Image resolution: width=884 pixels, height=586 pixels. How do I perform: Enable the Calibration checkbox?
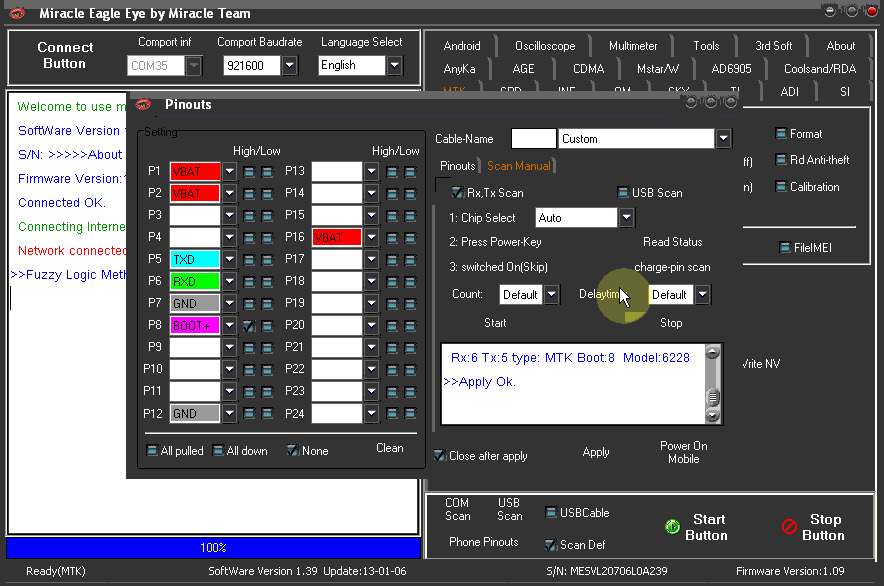(781, 186)
